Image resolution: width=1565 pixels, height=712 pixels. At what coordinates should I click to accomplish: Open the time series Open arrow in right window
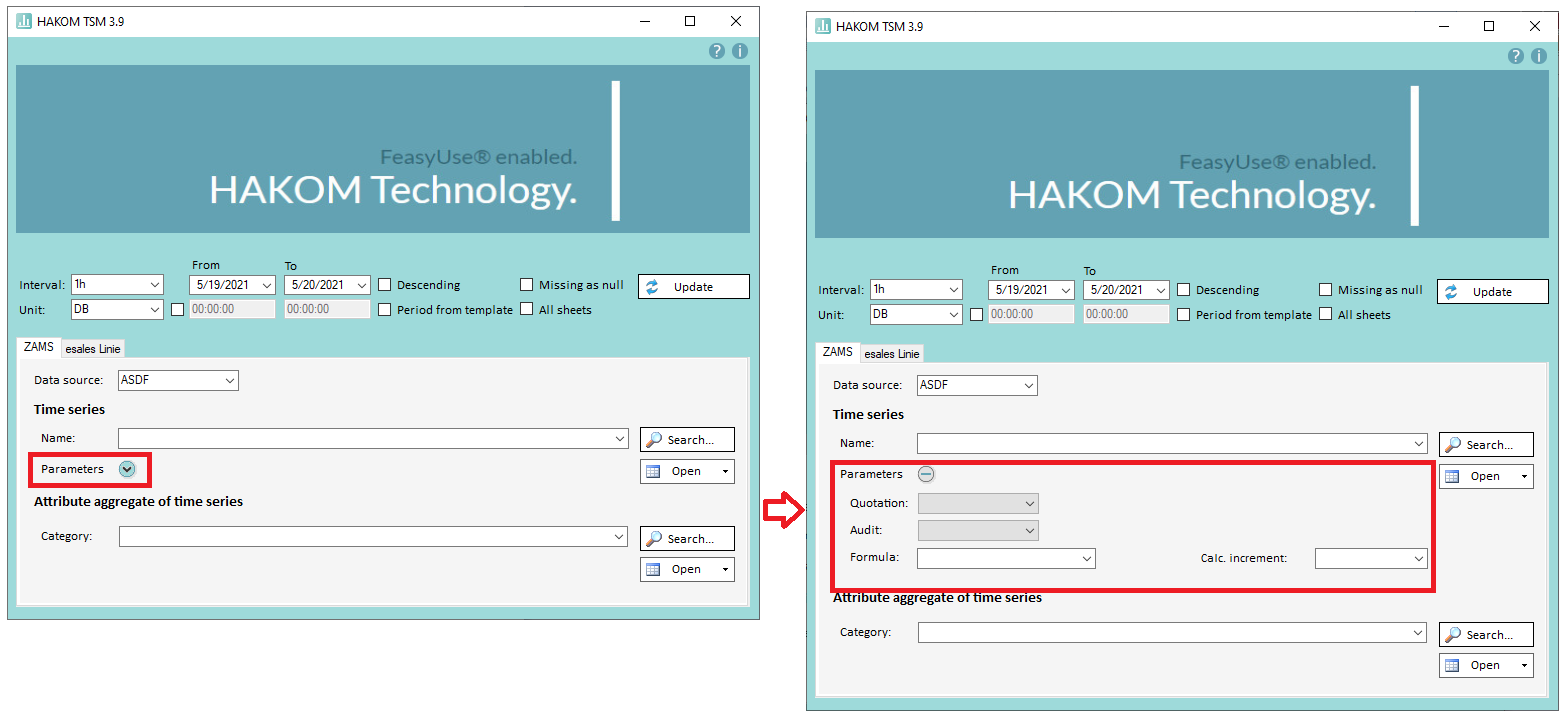pyautogui.click(x=1523, y=477)
